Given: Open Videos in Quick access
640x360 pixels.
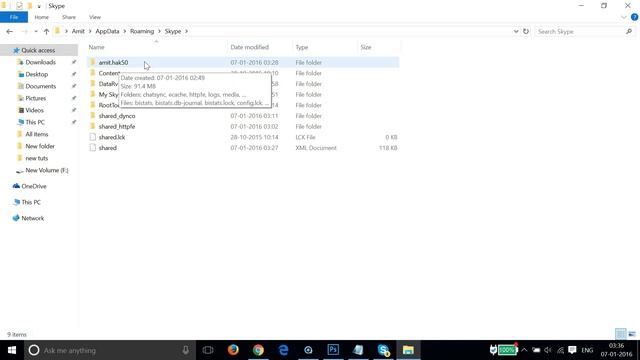Looking at the screenshot, I should click(34, 110).
